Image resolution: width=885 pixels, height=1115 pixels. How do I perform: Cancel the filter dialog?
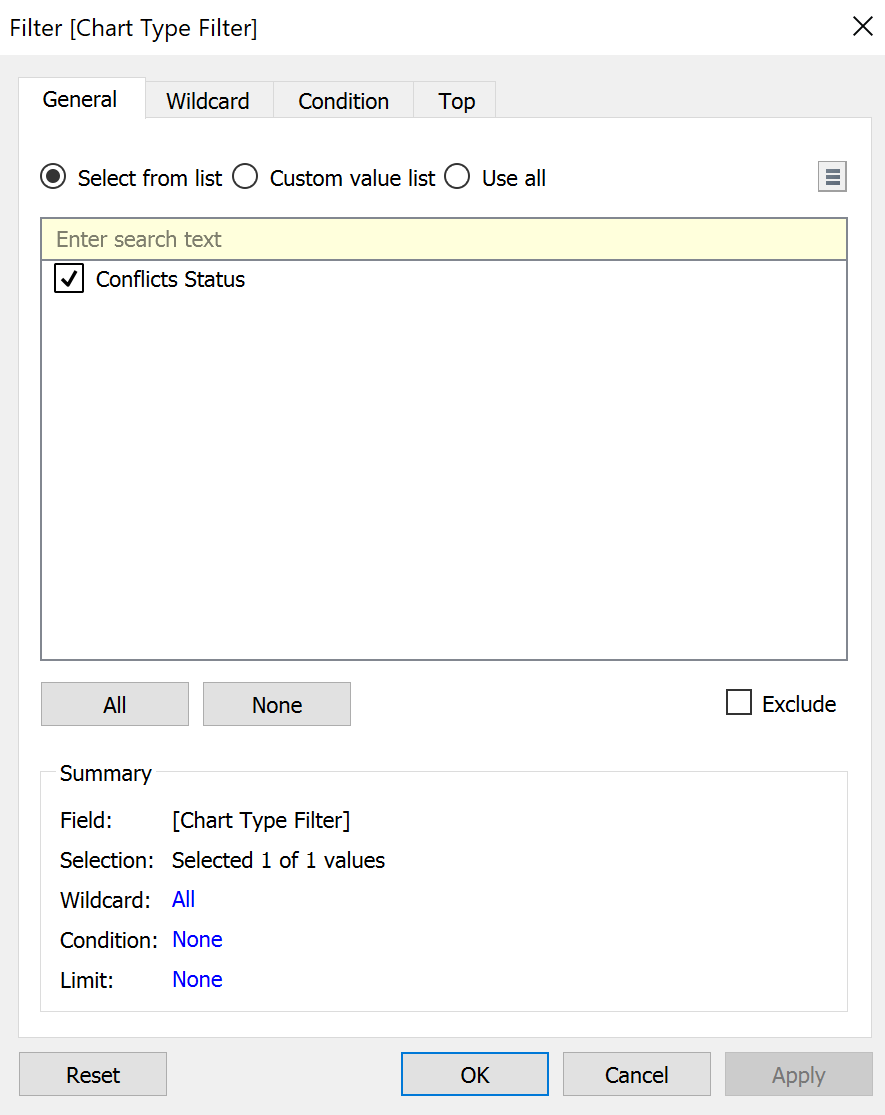[636, 1075]
